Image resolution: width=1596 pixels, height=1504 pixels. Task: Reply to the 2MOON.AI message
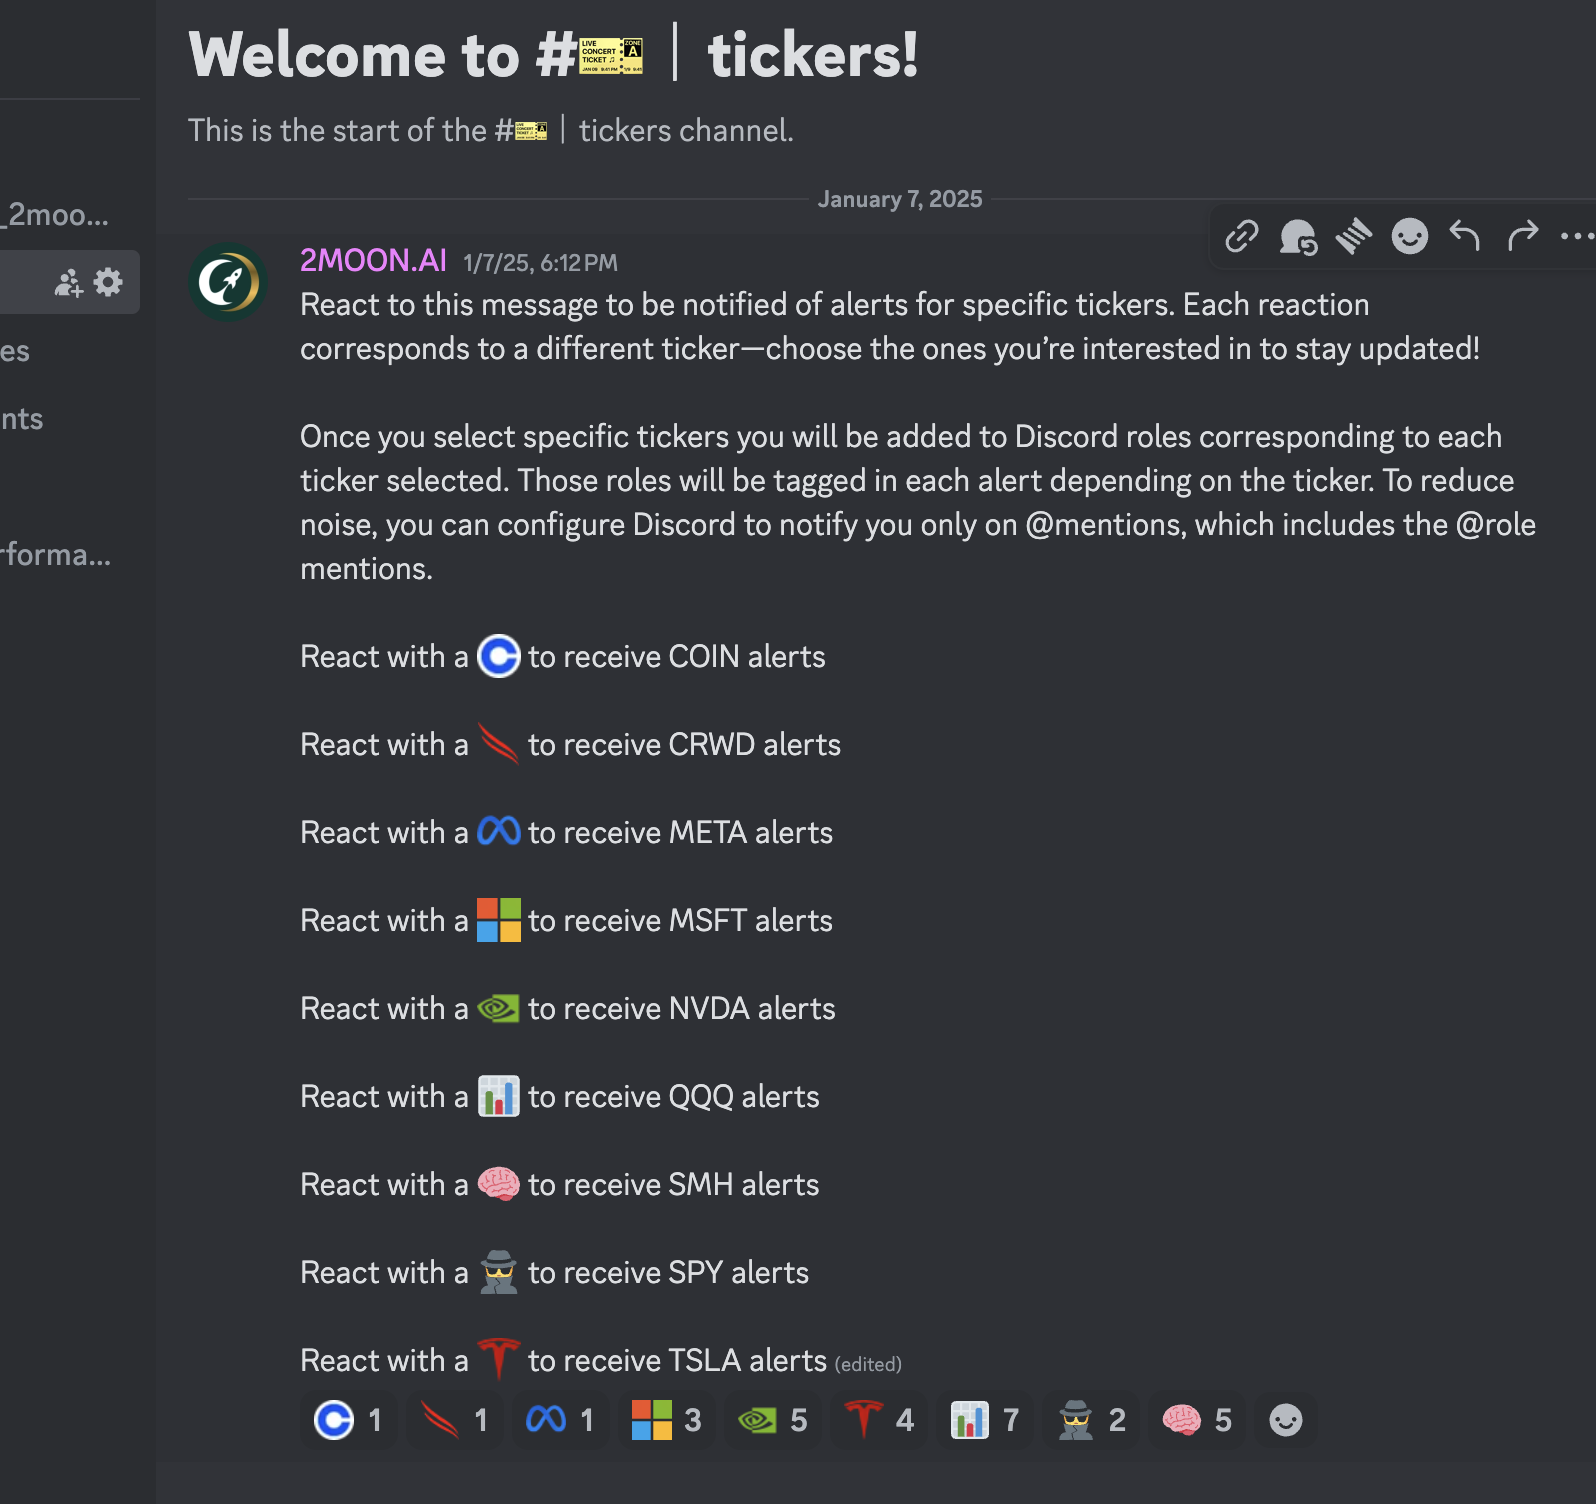coord(1465,237)
